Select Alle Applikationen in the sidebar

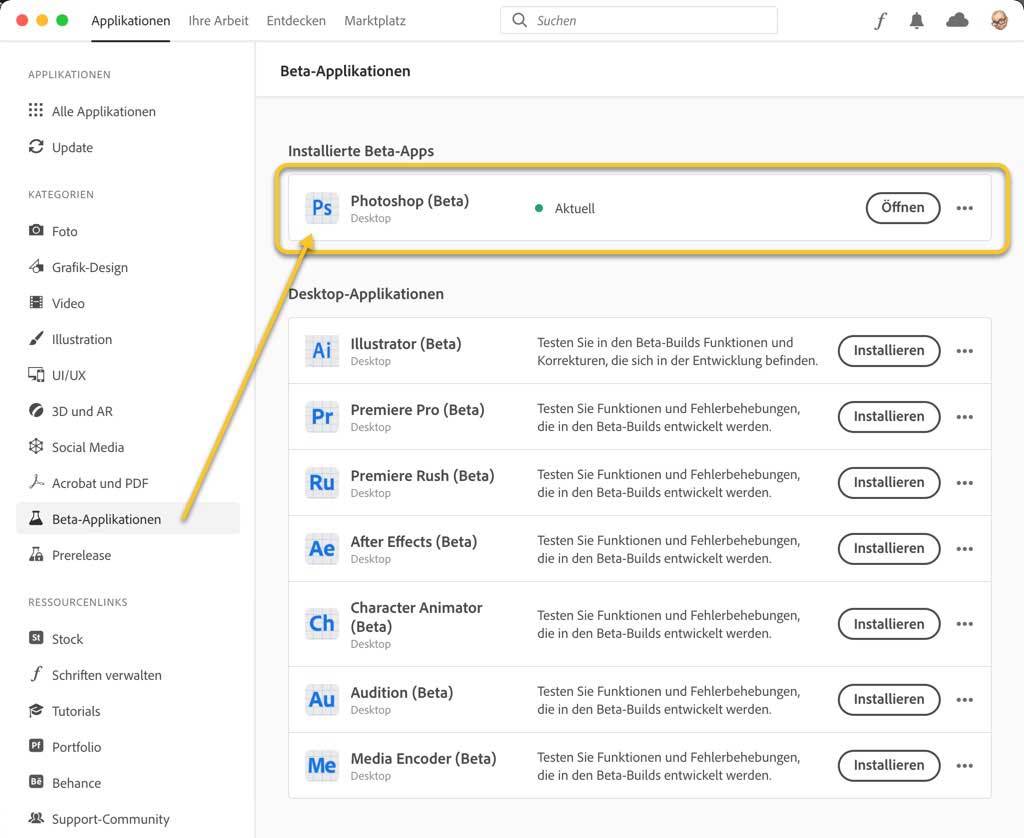pos(103,111)
